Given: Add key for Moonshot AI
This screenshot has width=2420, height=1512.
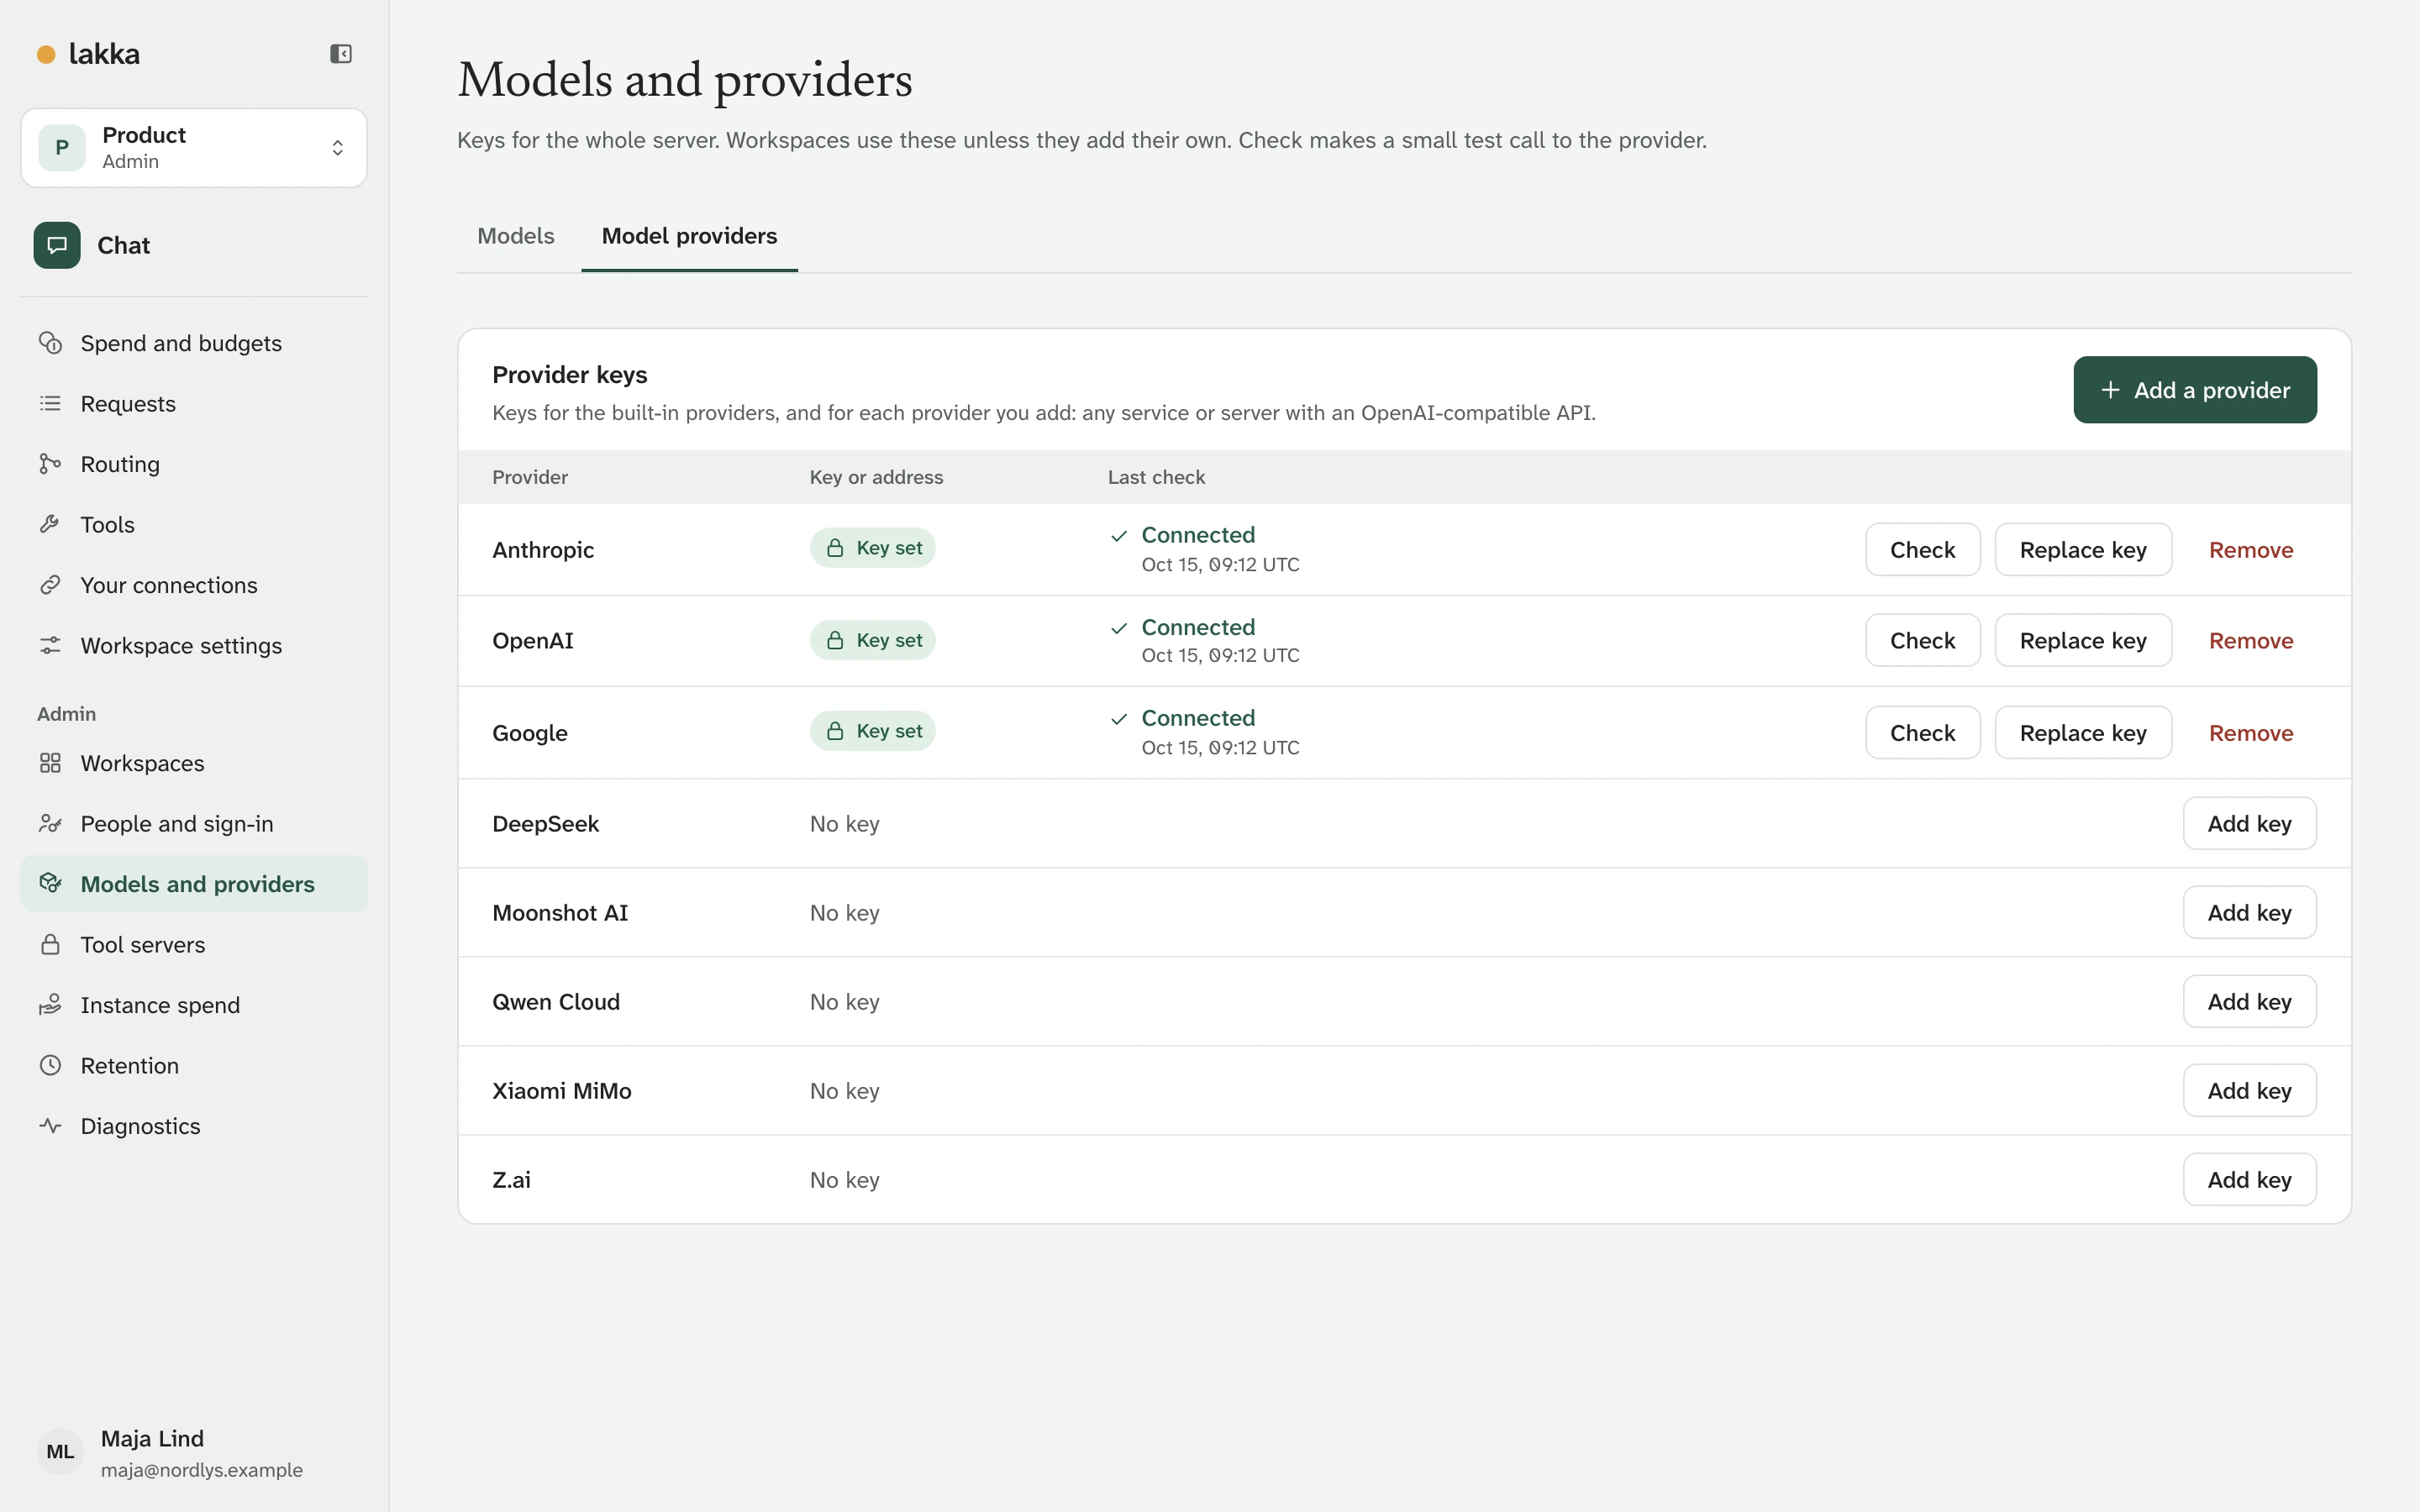Looking at the screenshot, I should click(2249, 913).
